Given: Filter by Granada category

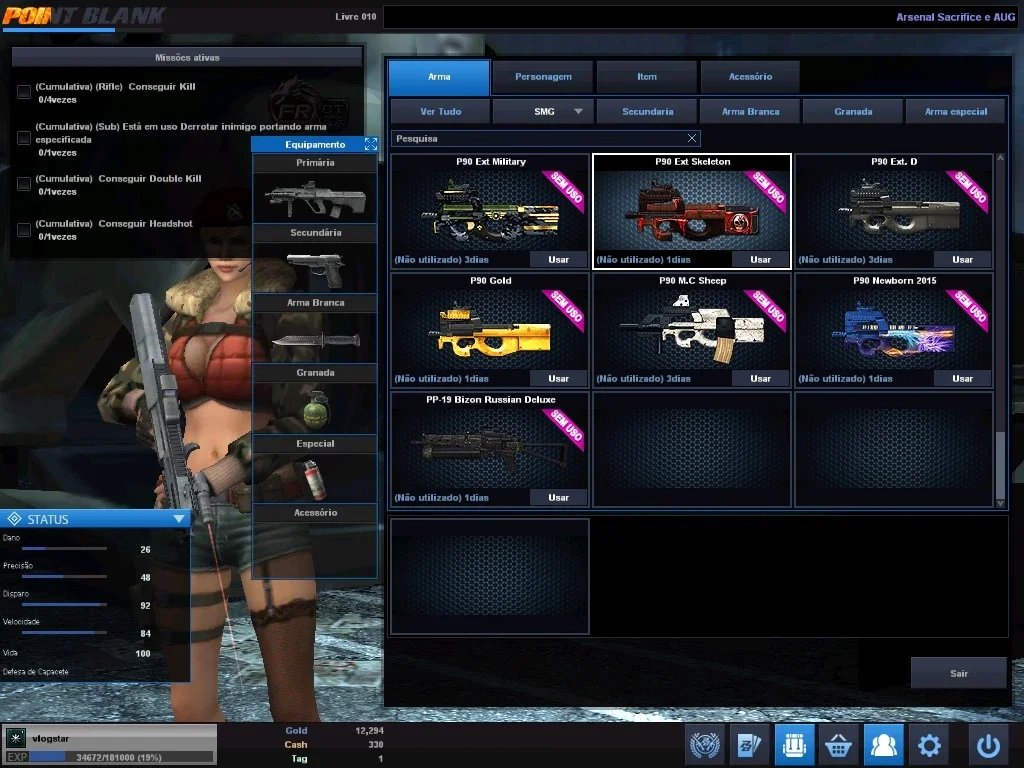Looking at the screenshot, I should (x=853, y=112).
